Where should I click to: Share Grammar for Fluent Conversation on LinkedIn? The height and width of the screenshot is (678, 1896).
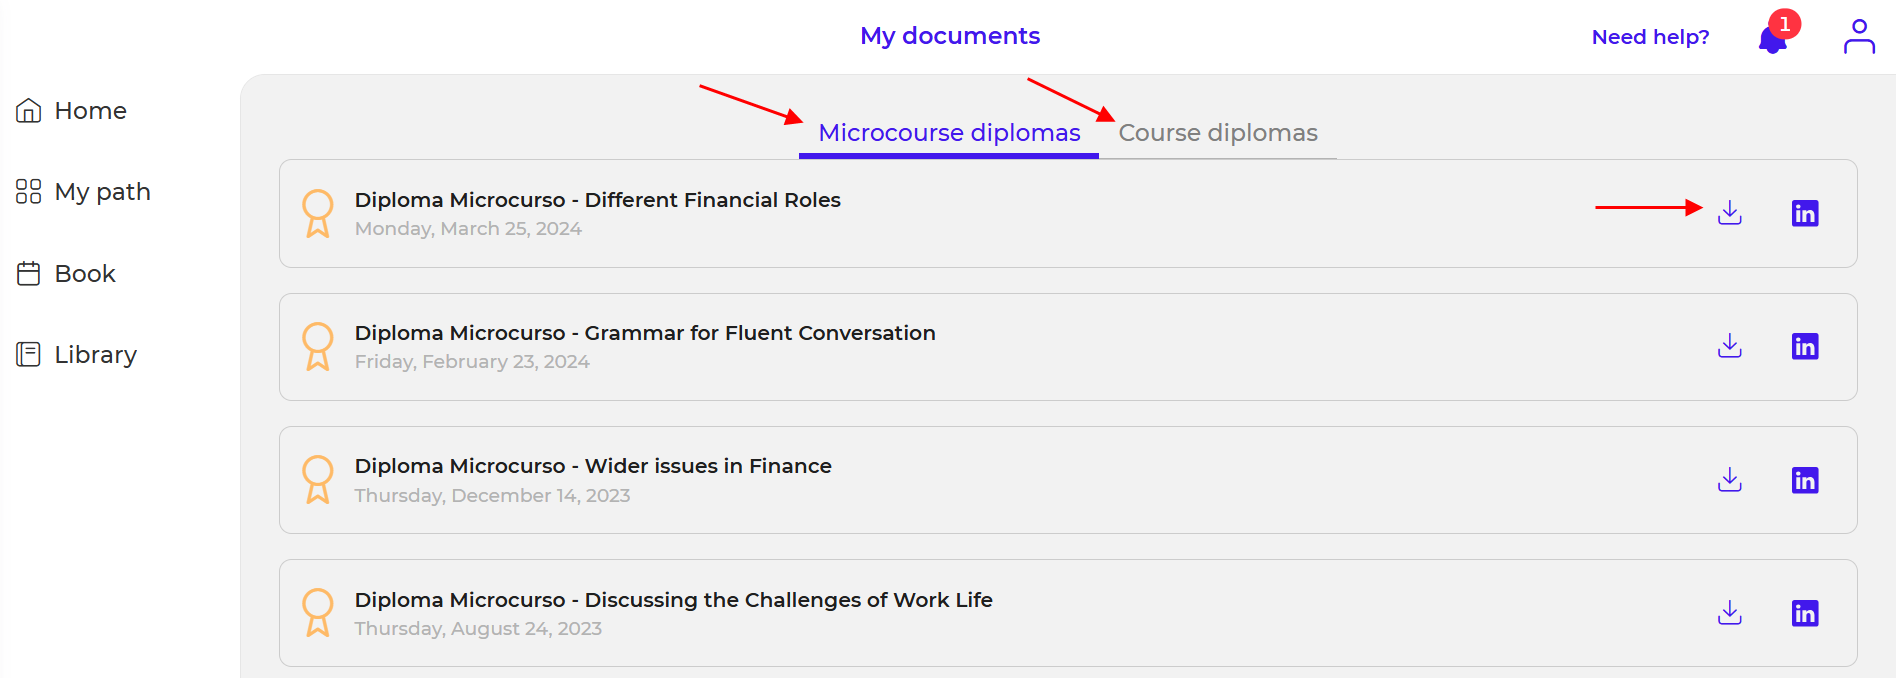point(1804,346)
